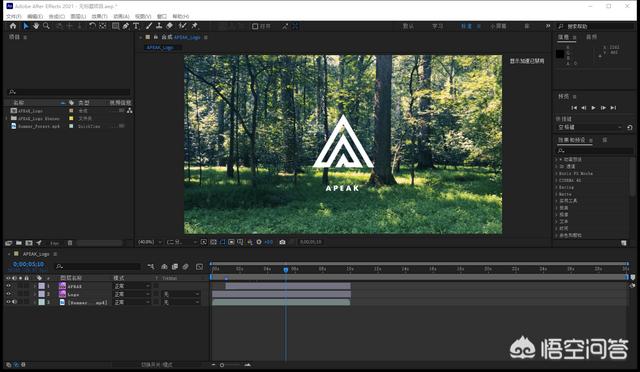Viewport: 640px width, 372px height.
Task: Select the Hand tool in the toolbar
Action: [x=36, y=26]
